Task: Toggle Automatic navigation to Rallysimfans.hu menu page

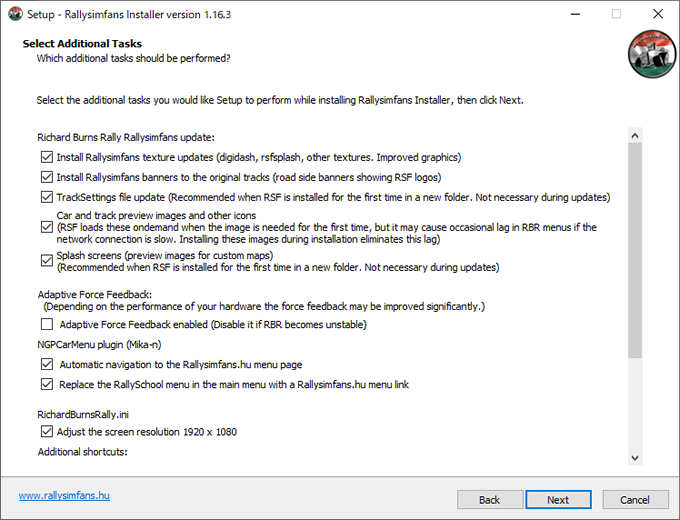Action: pos(47,364)
